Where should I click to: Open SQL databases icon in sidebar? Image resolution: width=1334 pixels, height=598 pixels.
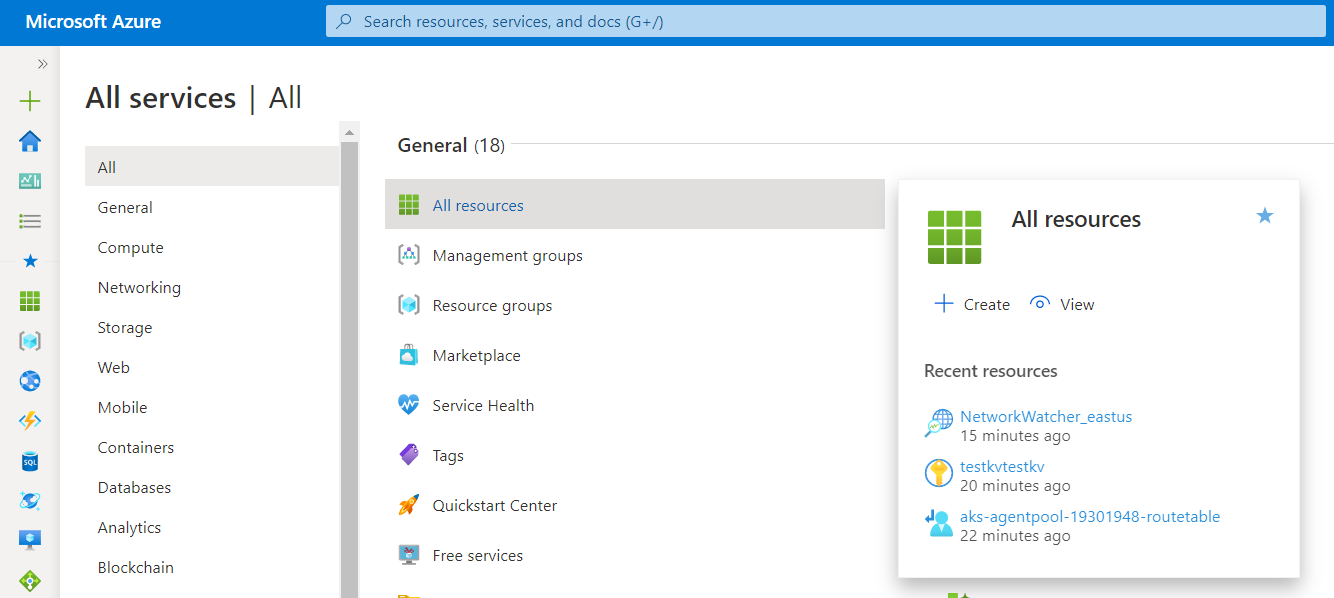point(30,461)
